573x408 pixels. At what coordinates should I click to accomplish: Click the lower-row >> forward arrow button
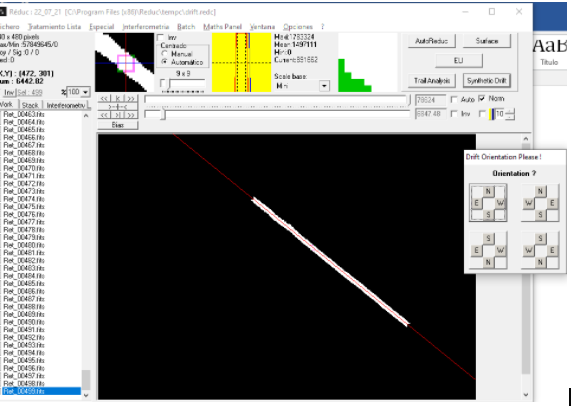pos(131,115)
